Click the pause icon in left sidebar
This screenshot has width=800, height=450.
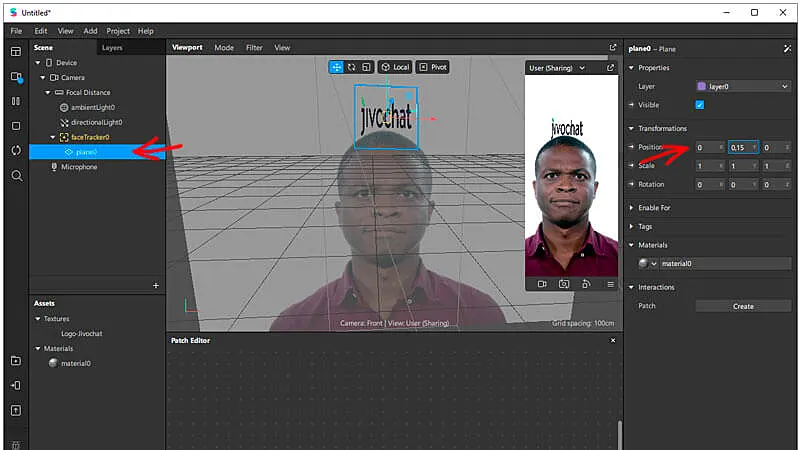pos(15,101)
